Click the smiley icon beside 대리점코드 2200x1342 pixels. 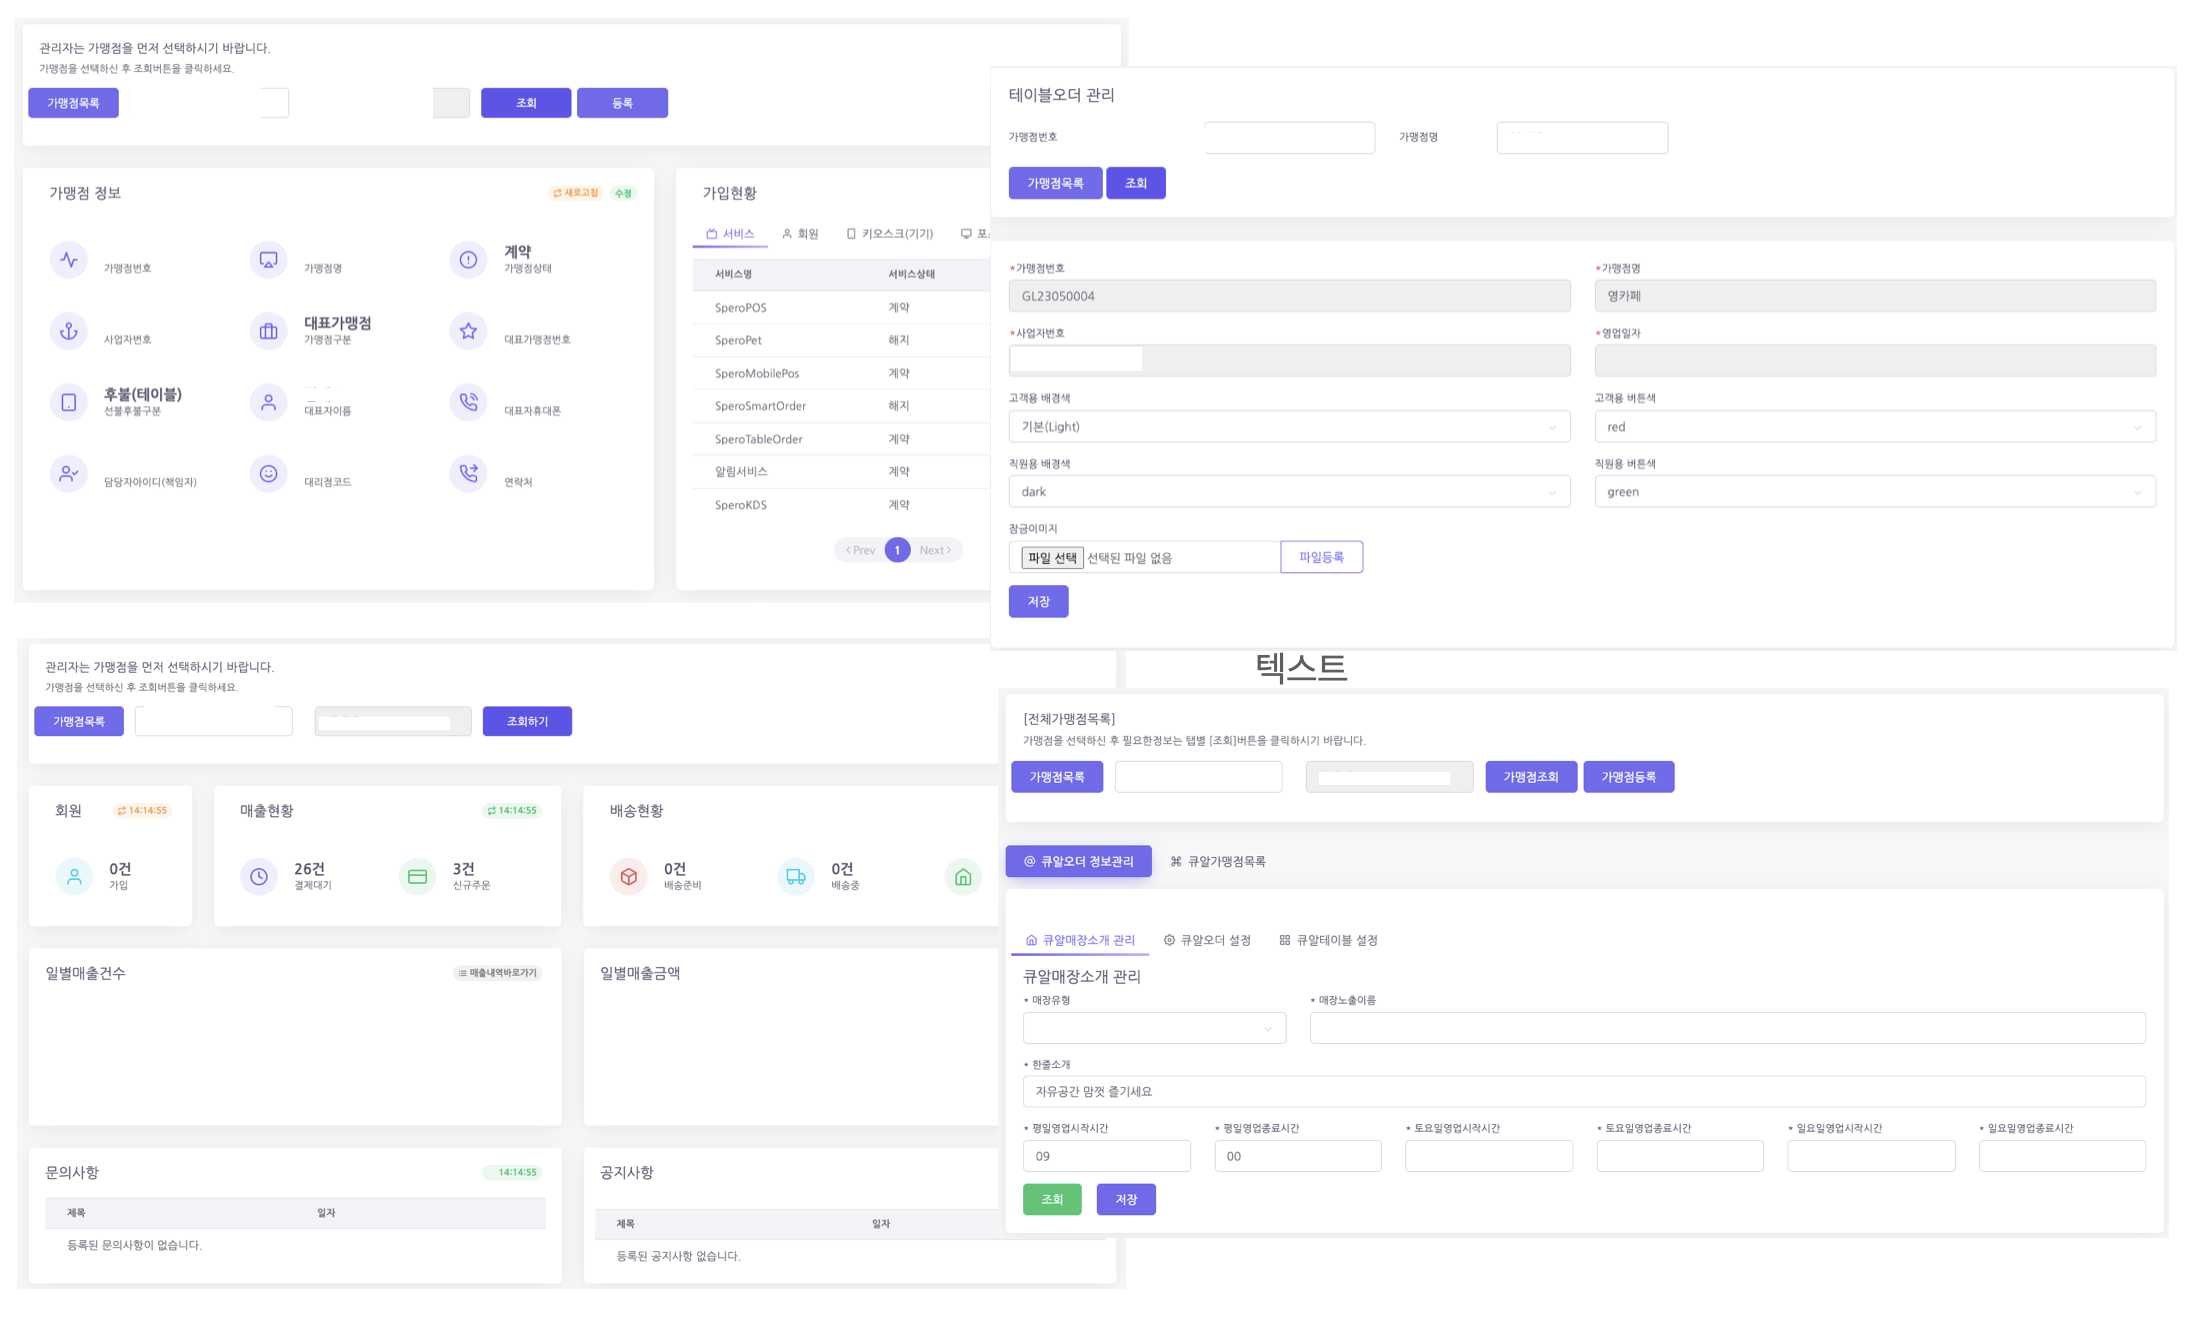[x=268, y=473]
